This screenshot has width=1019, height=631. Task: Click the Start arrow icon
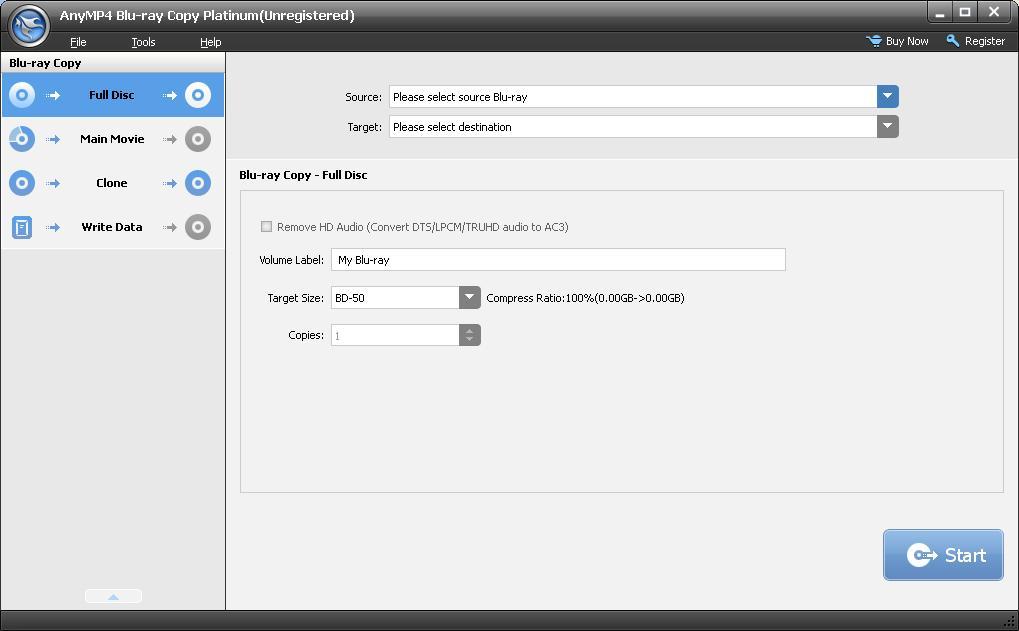pyautogui.click(x=921, y=554)
